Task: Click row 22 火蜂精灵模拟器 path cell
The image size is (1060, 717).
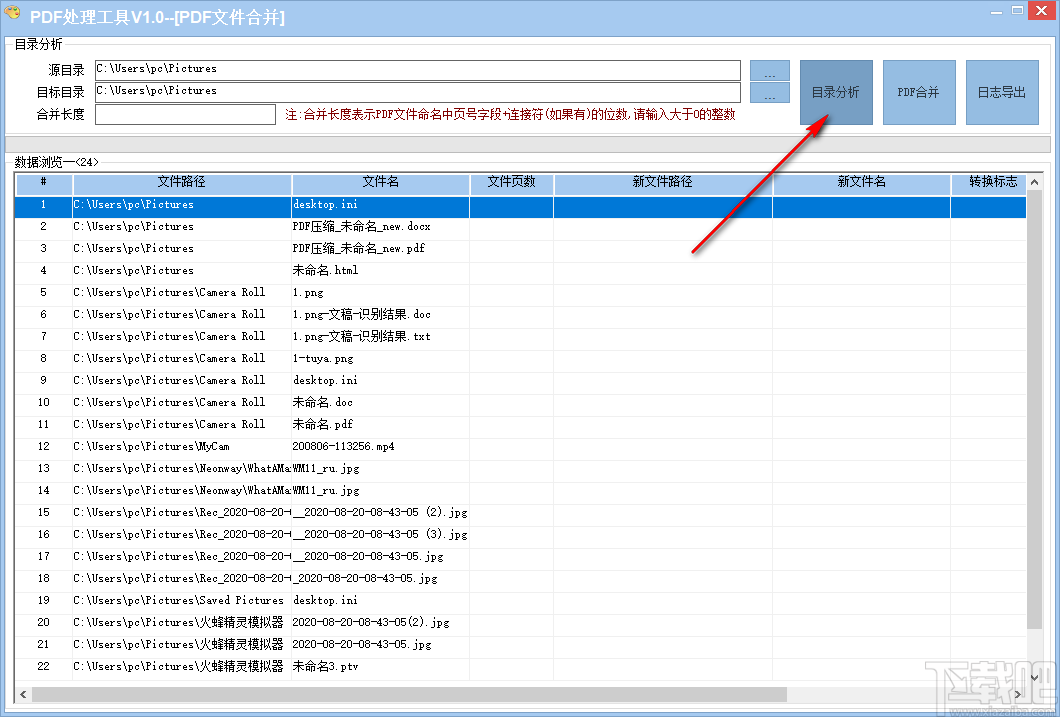Action: tap(182, 667)
